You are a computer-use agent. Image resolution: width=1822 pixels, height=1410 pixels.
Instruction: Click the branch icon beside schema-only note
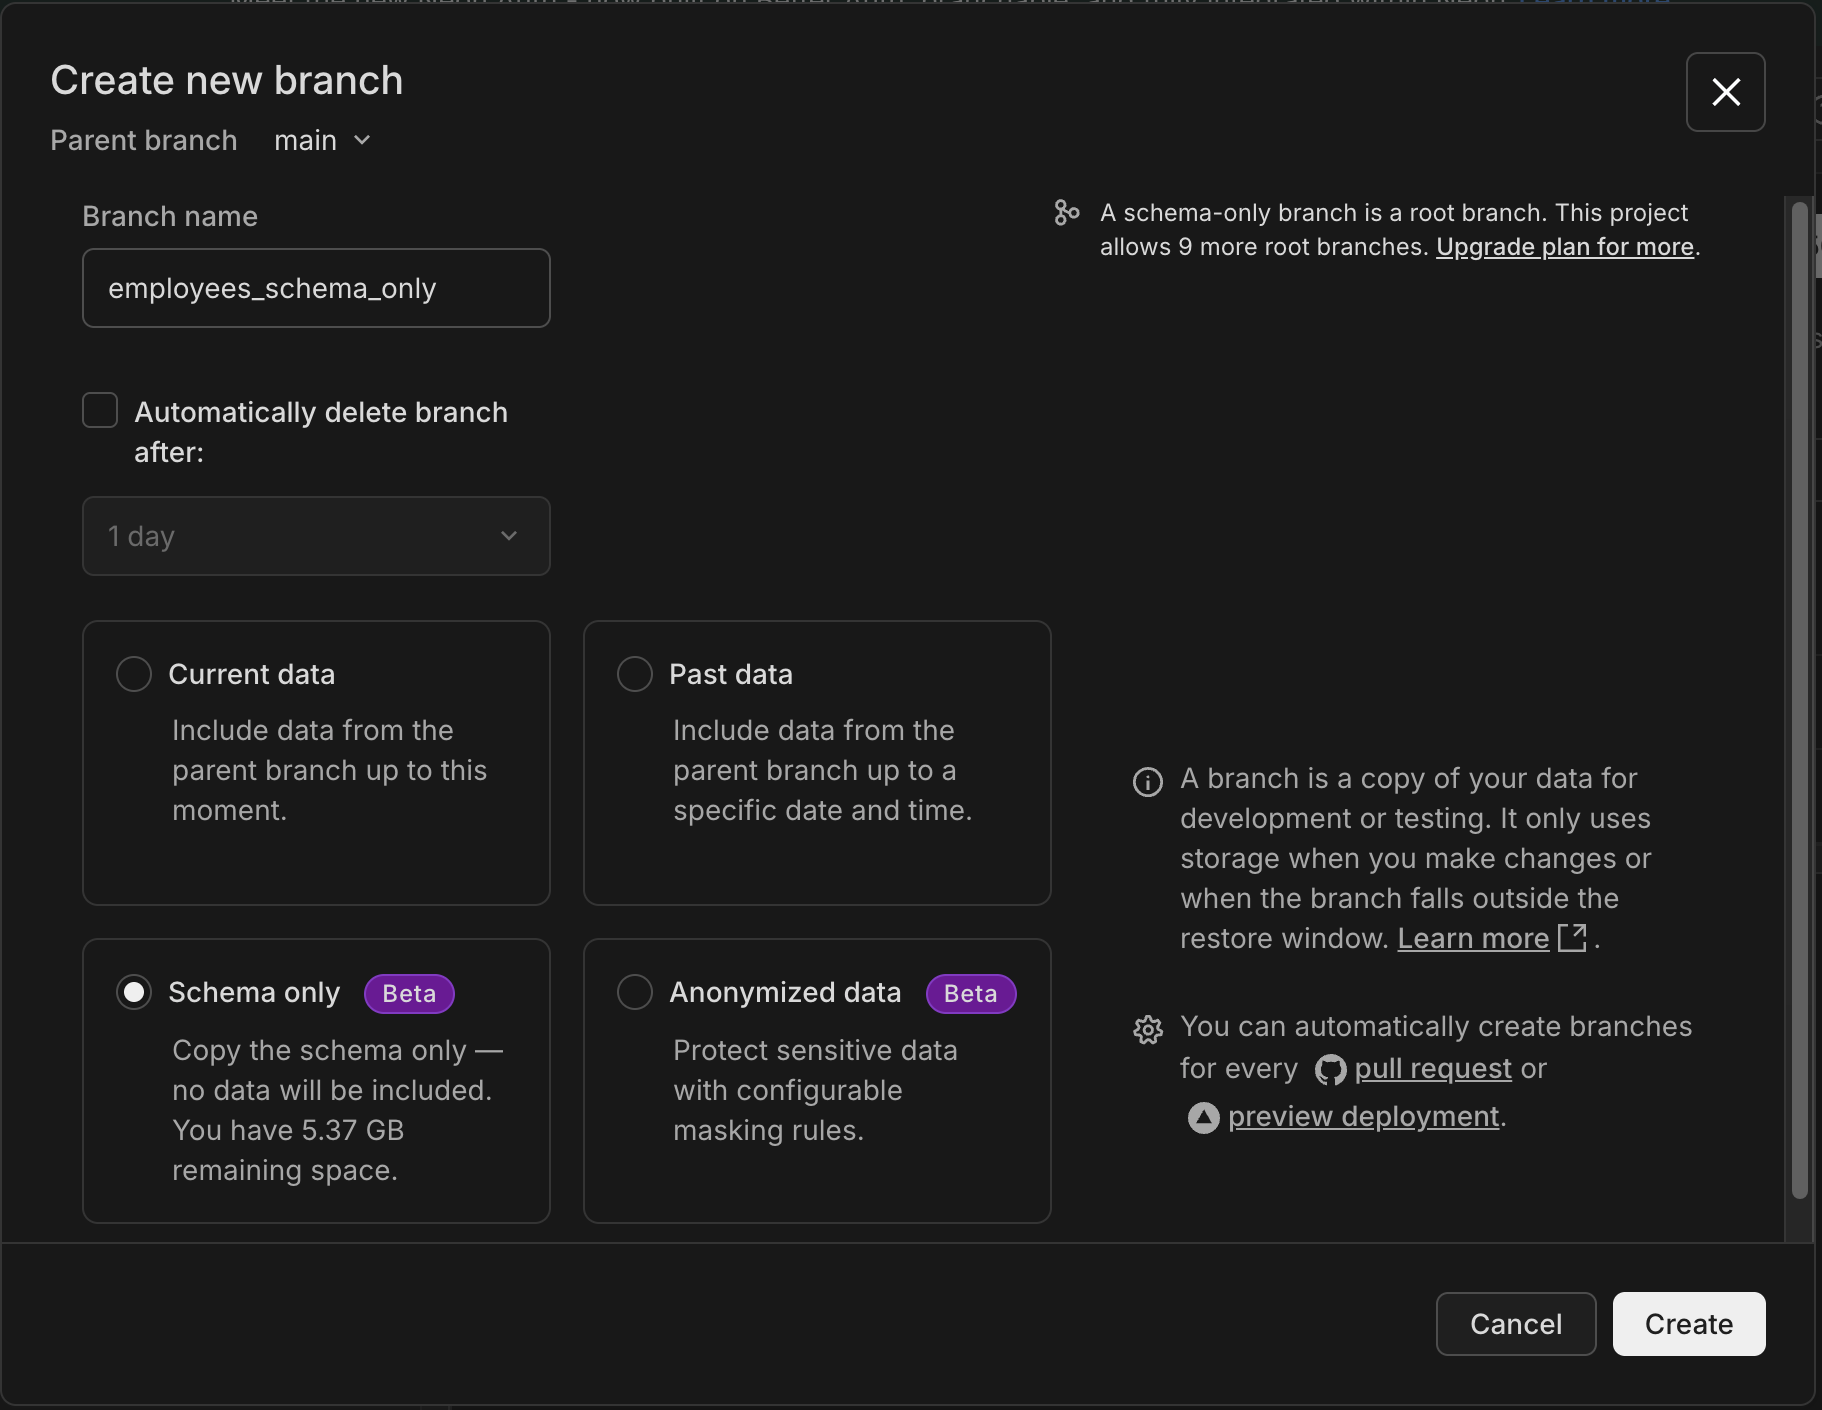coord(1066,213)
